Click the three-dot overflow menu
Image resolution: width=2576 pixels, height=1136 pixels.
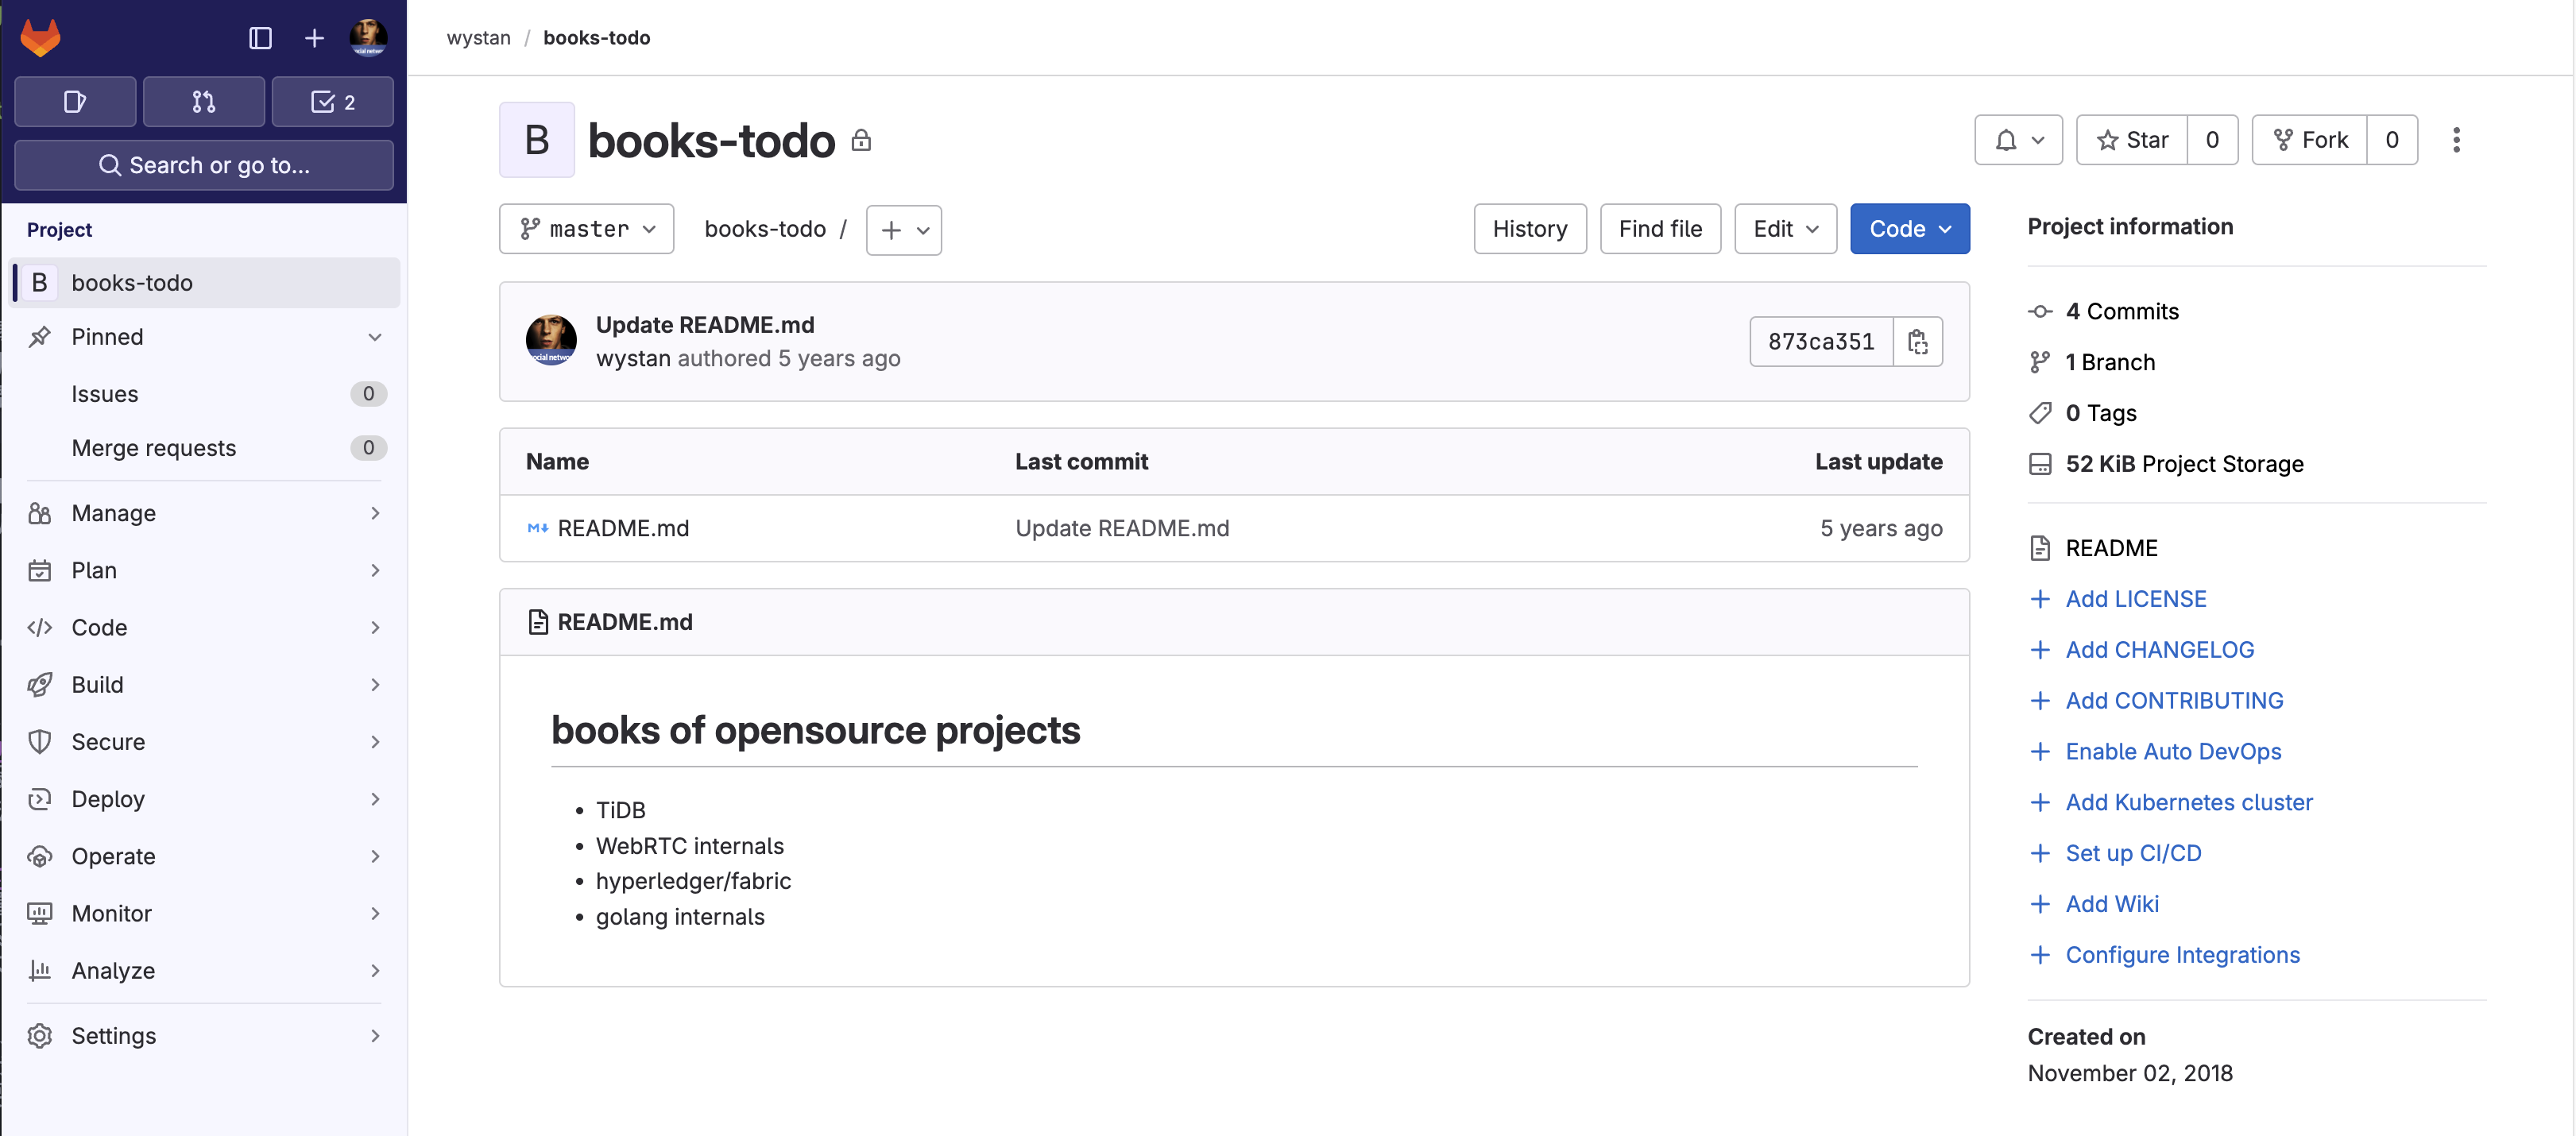2458,140
